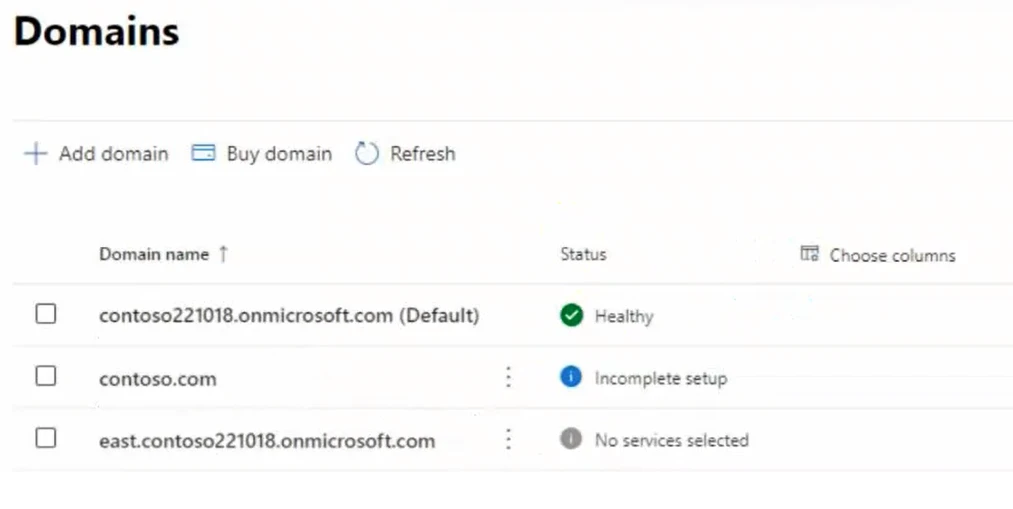Click the Status column header
Screen dimensions: 1013x509
(x=583, y=254)
